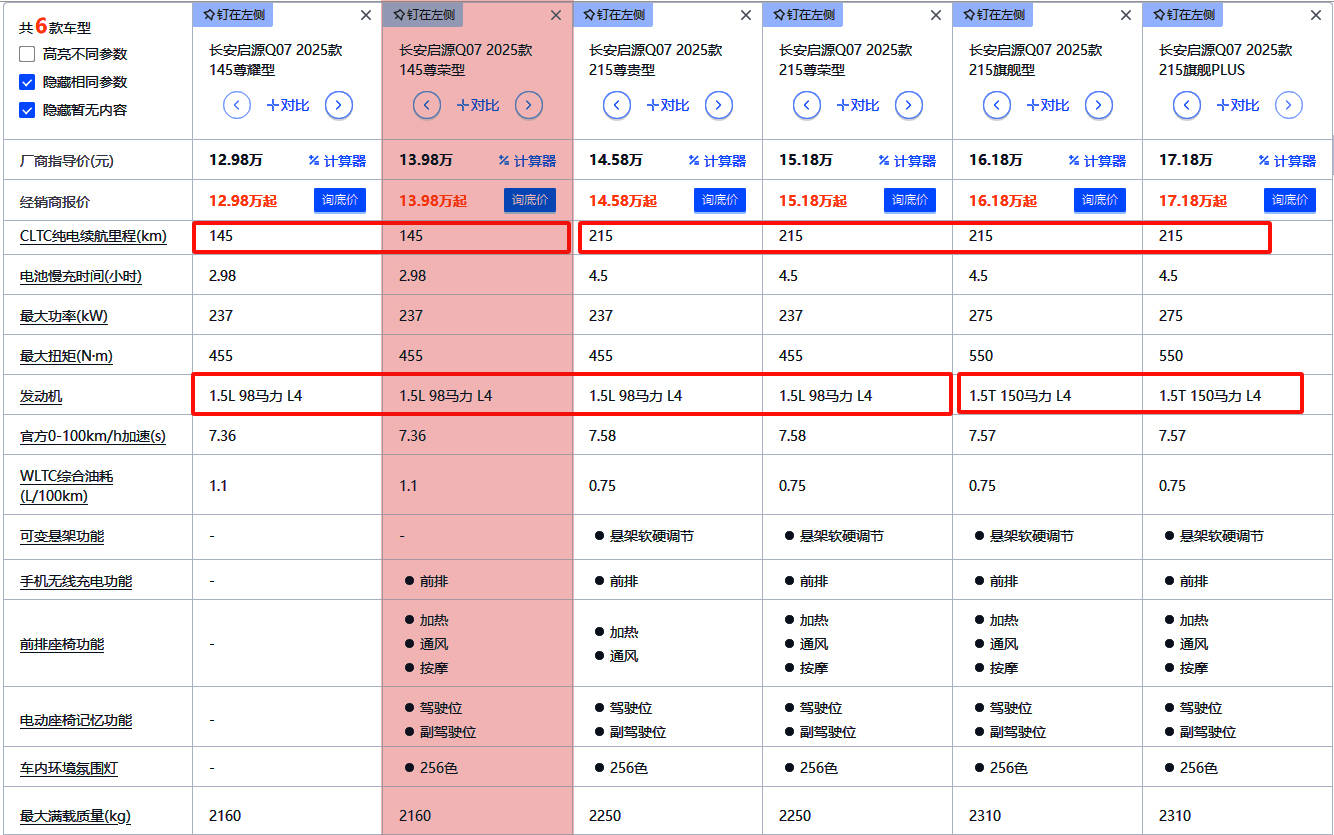The height and width of the screenshot is (835, 1334).
Task: Enable 高亮不同参数 checkbox
Action: coord(28,54)
